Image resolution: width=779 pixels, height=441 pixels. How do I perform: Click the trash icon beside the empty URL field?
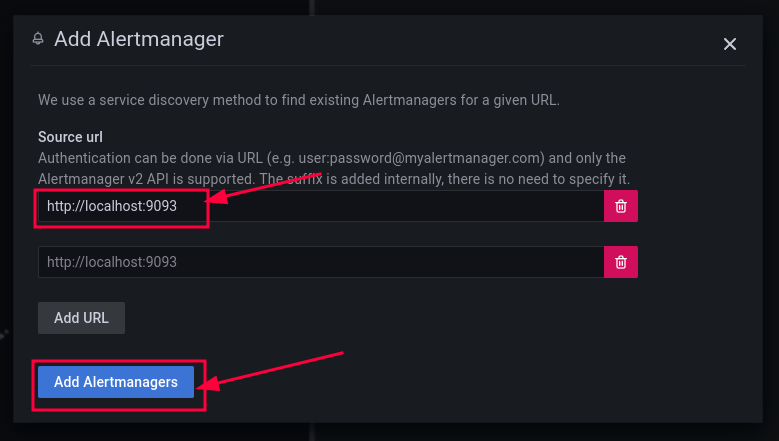tap(621, 262)
